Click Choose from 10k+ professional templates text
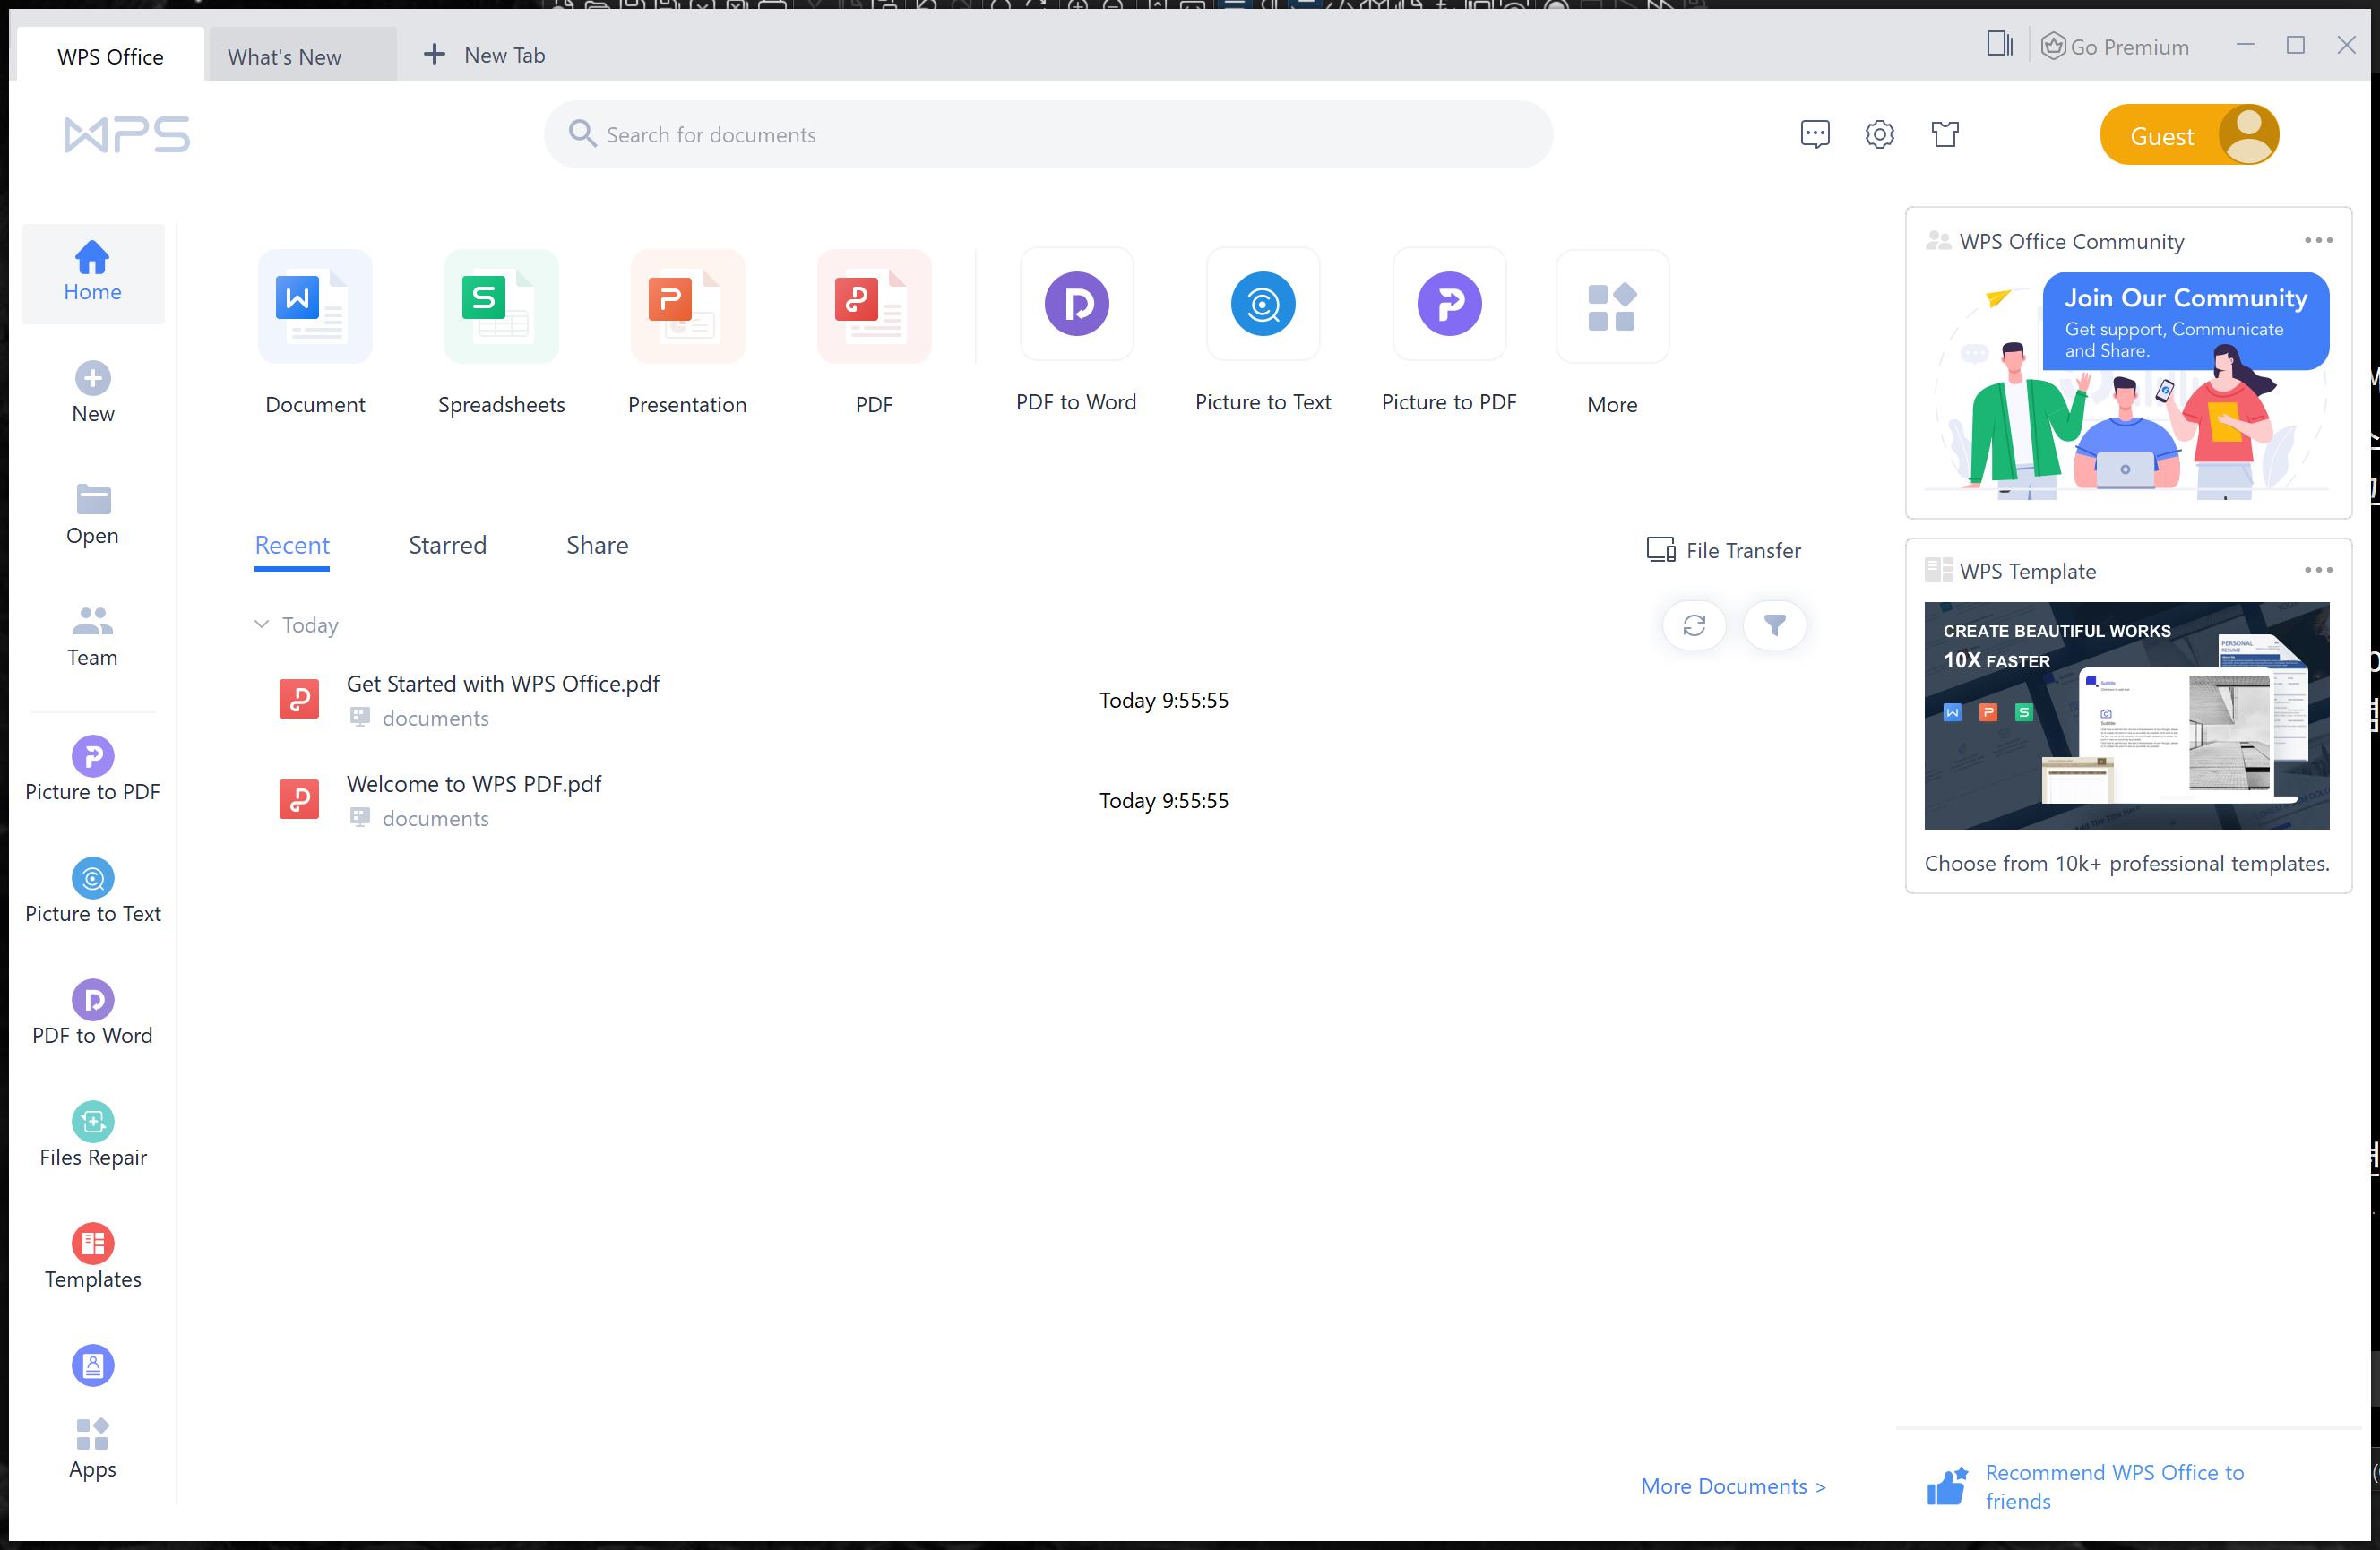2380x1550 pixels. tap(2126, 863)
